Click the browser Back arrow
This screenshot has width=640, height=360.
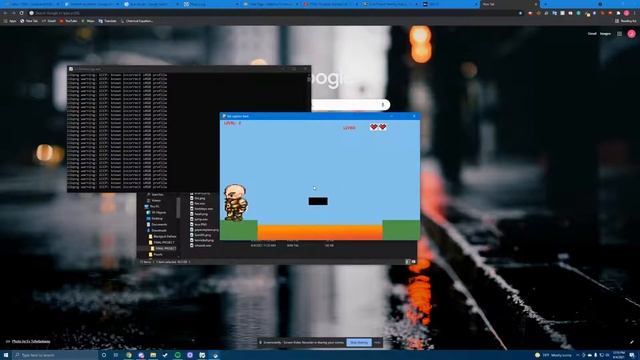5,13
